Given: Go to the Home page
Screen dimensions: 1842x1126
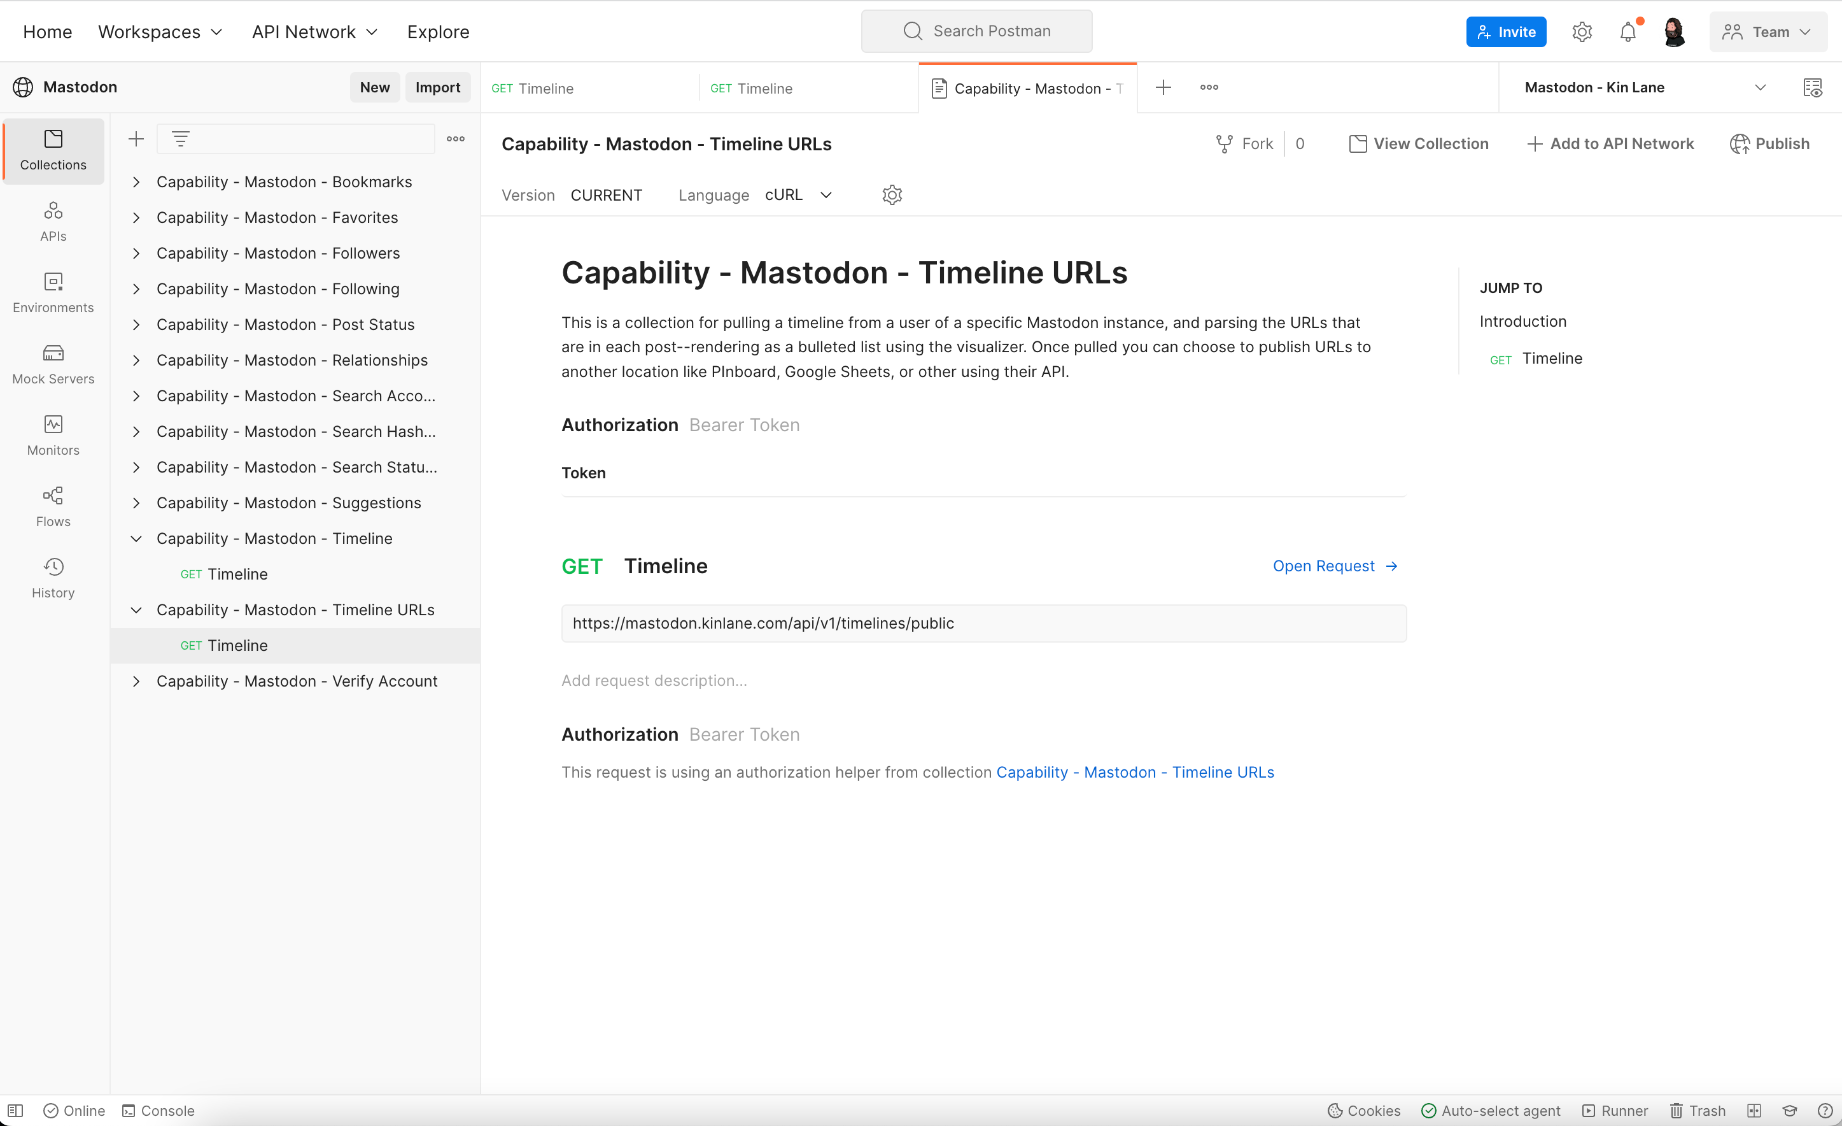Looking at the screenshot, I should tap(48, 32).
